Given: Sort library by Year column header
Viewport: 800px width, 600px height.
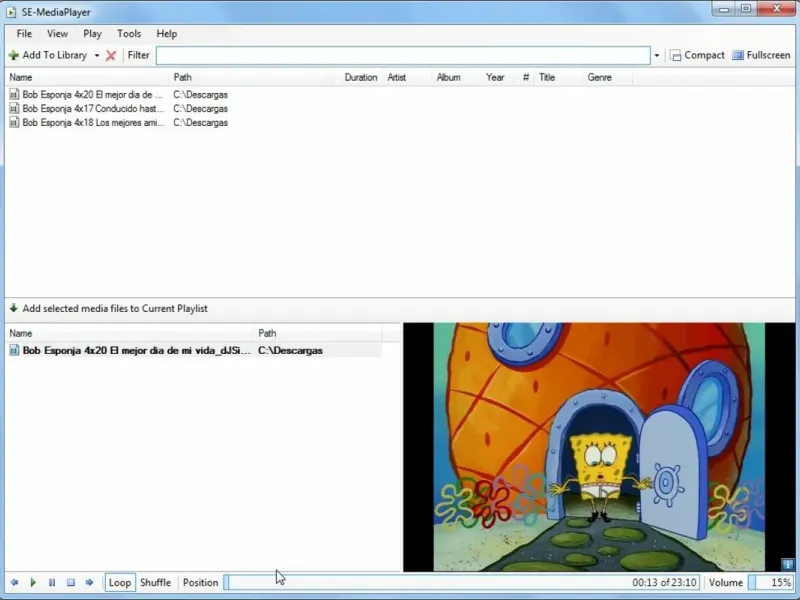Looking at the screenshot, I should click(499, 78).
